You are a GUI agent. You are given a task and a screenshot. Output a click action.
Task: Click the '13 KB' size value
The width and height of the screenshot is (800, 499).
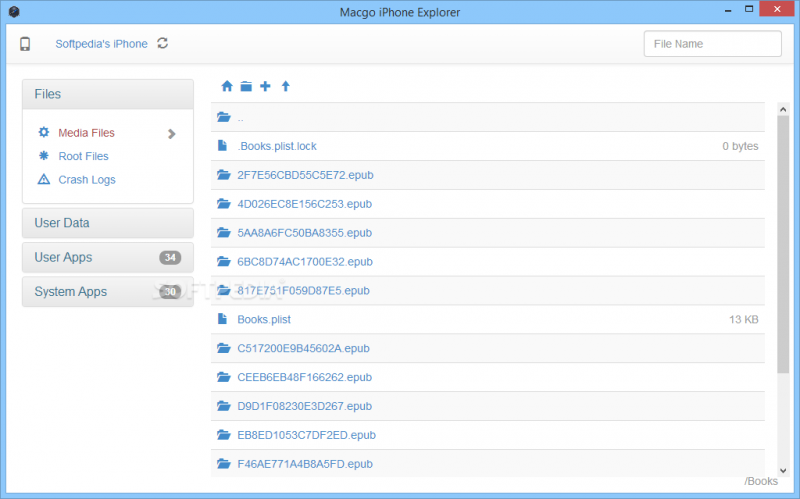(x=744, y=319)
